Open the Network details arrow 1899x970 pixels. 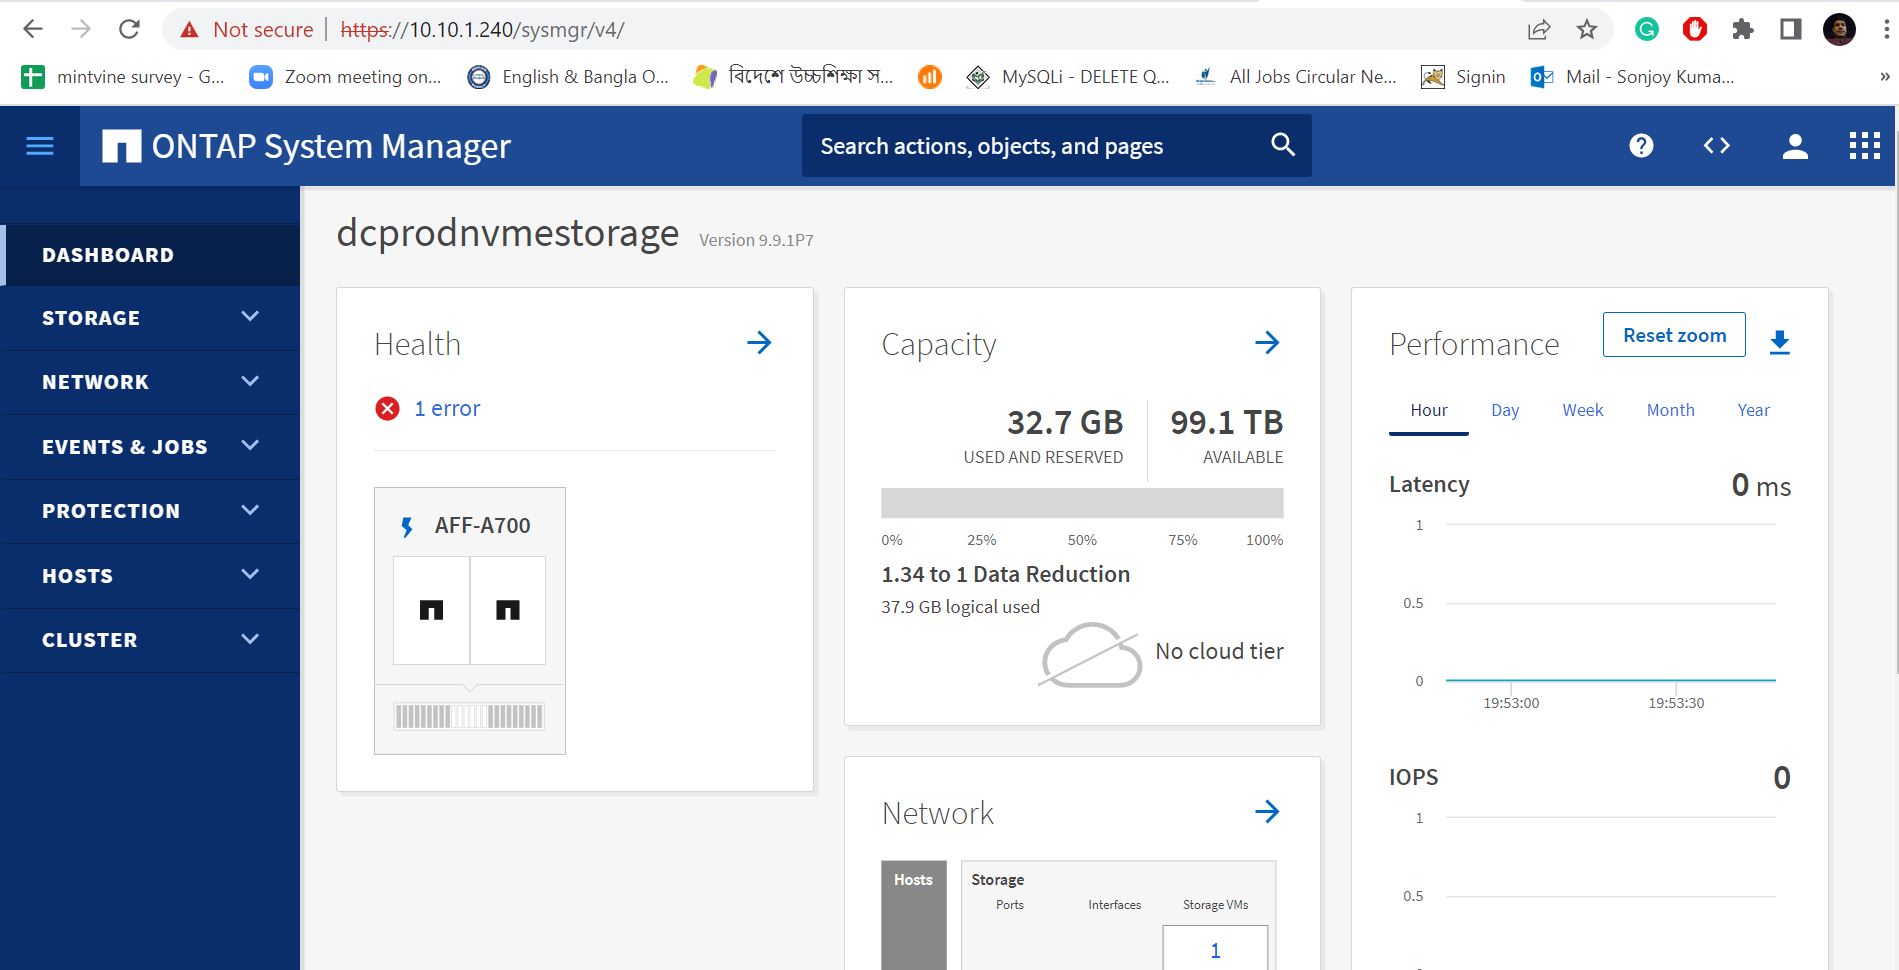coord(1267,811)
